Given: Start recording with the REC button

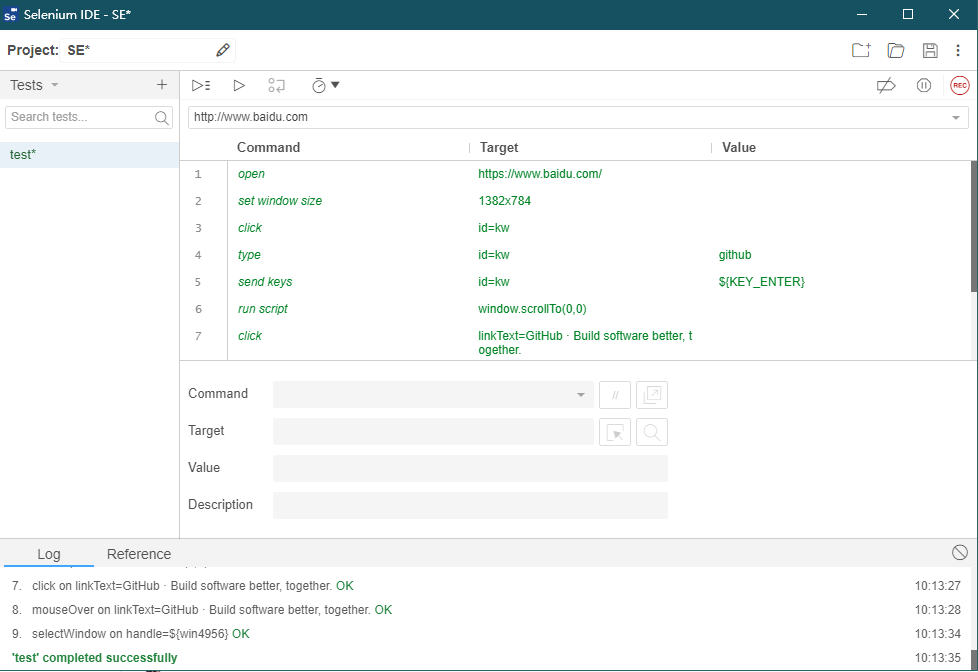Looking at the screenshot, I should click(x=960, y=86).
